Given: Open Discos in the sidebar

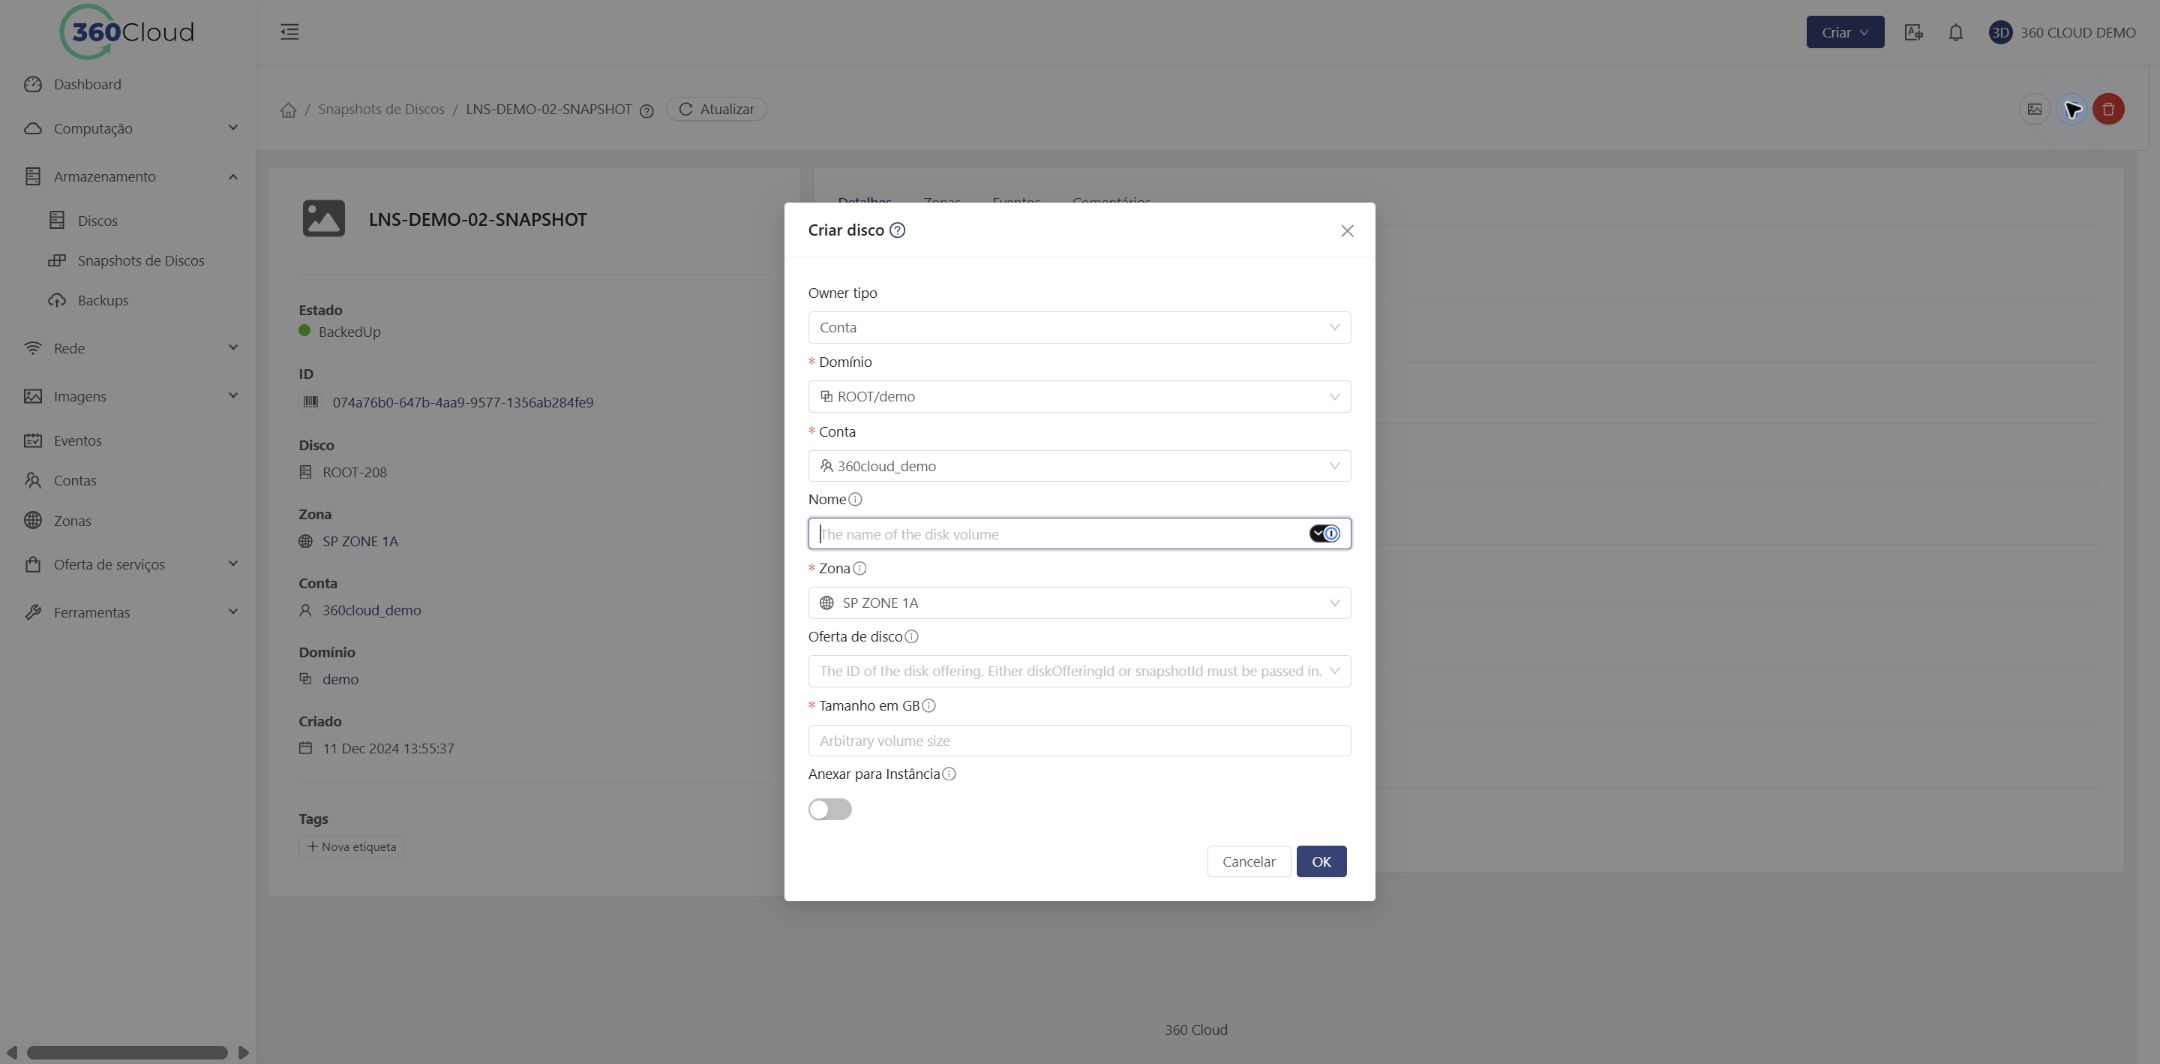Looking at the screenshot, I should (97, 220).
